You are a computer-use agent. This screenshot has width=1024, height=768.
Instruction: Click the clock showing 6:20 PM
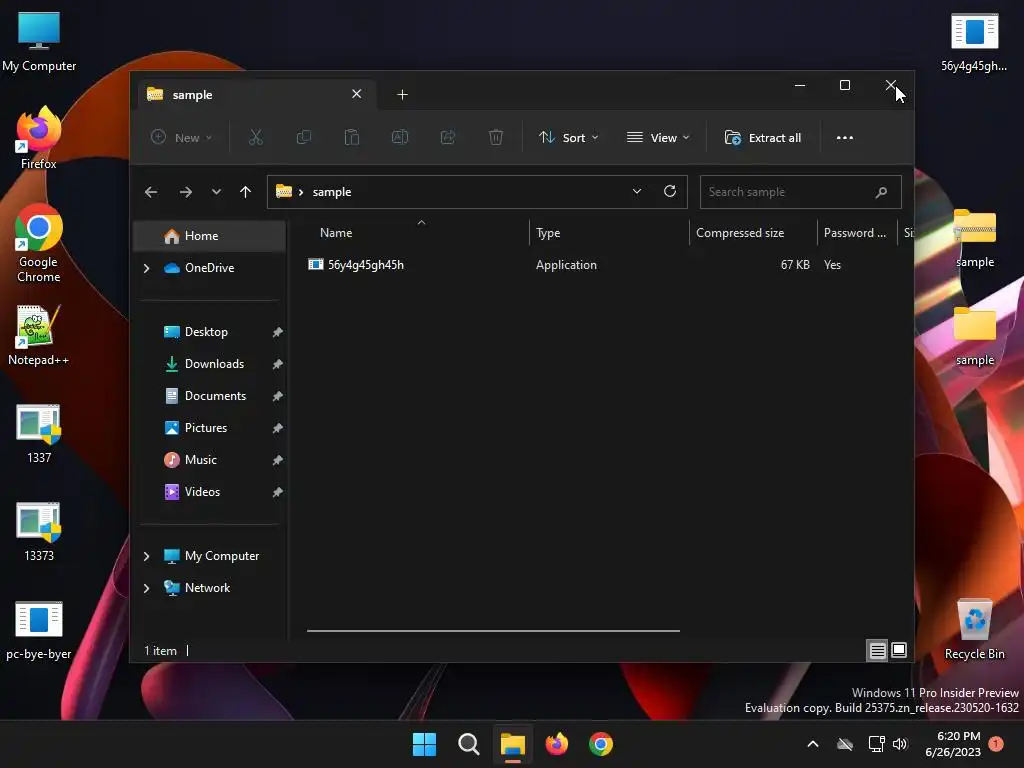[953, 744]
